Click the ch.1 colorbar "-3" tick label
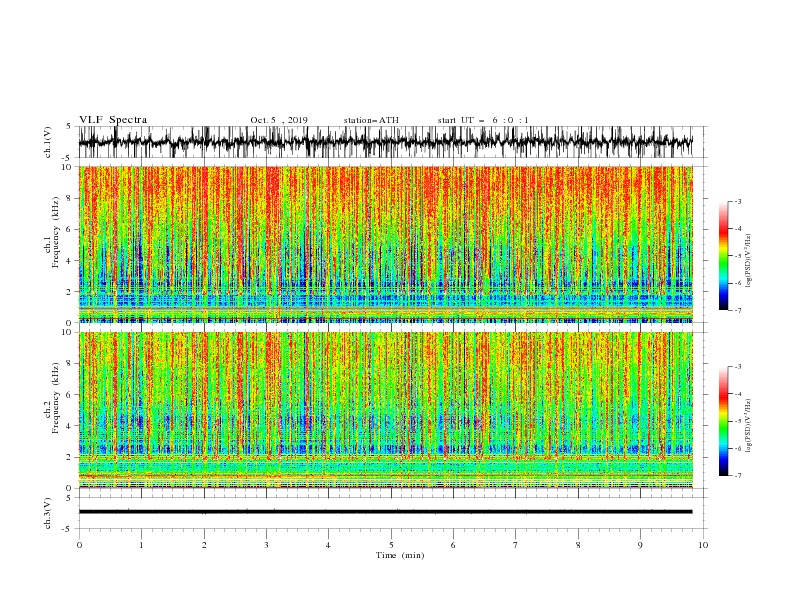Viewport: 792px width, 612px height. tap(737, 201)
